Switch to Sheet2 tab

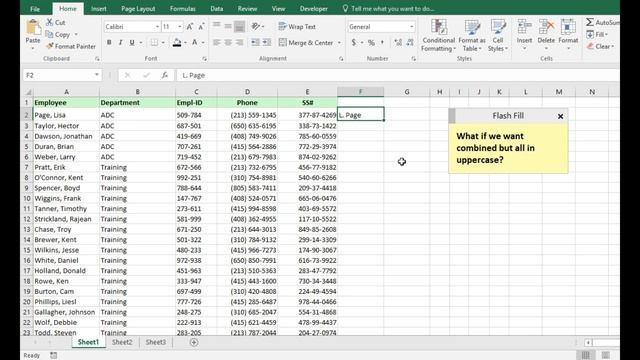[122, 342]
